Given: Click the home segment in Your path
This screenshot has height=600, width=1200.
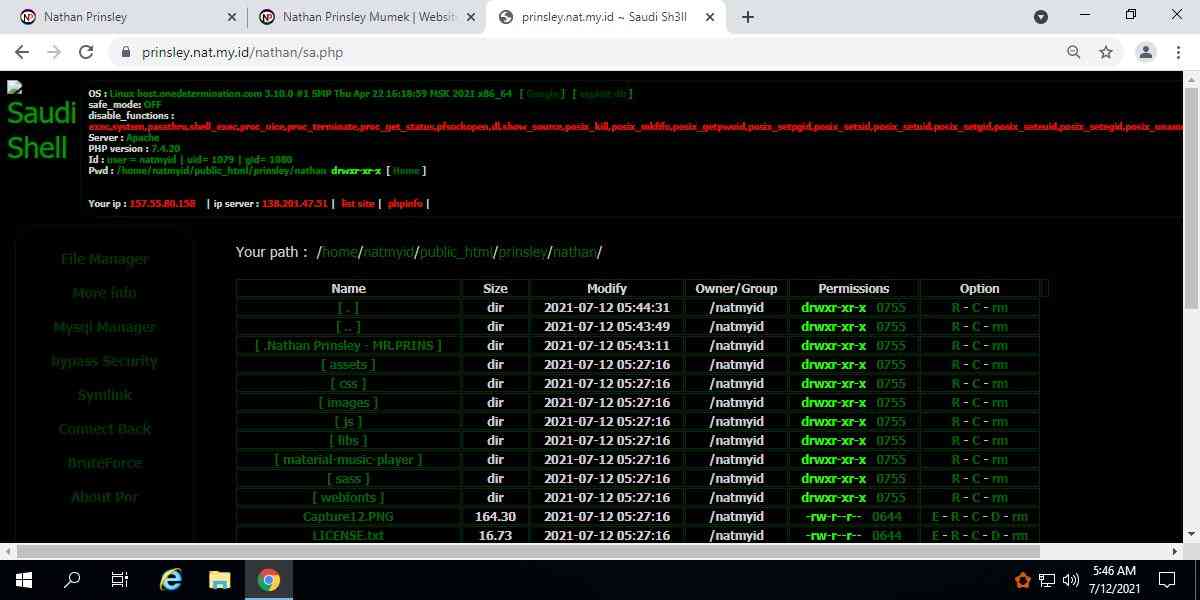Looking at the screenshot, I should pos(340,252).
